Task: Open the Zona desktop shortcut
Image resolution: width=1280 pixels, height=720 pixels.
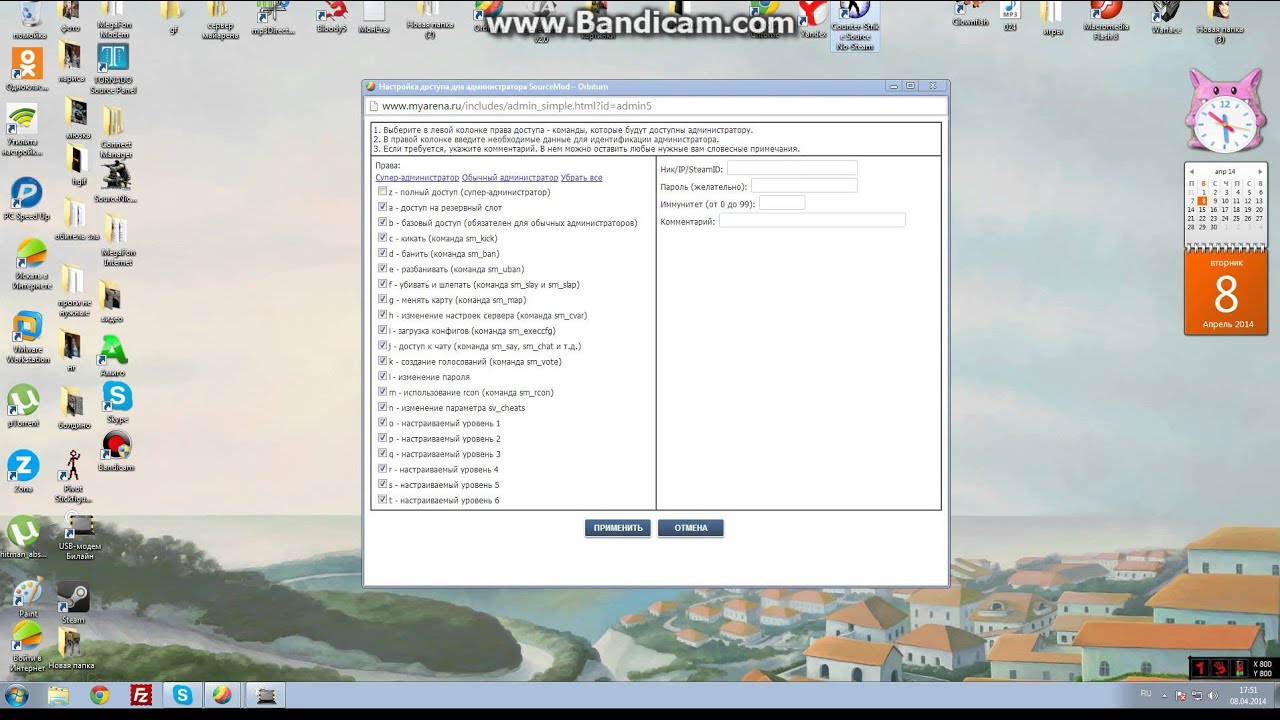Action: point(24,470)
